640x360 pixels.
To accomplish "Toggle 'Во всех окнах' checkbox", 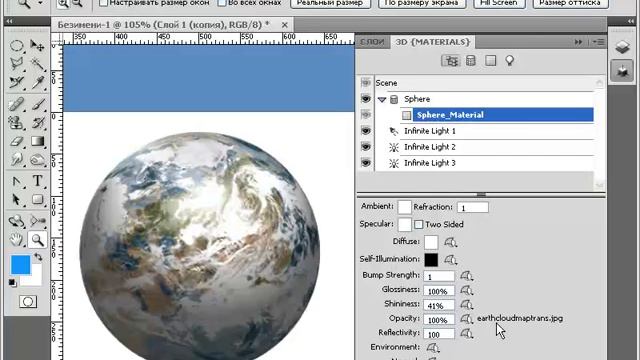I will [x=222, y=3].
